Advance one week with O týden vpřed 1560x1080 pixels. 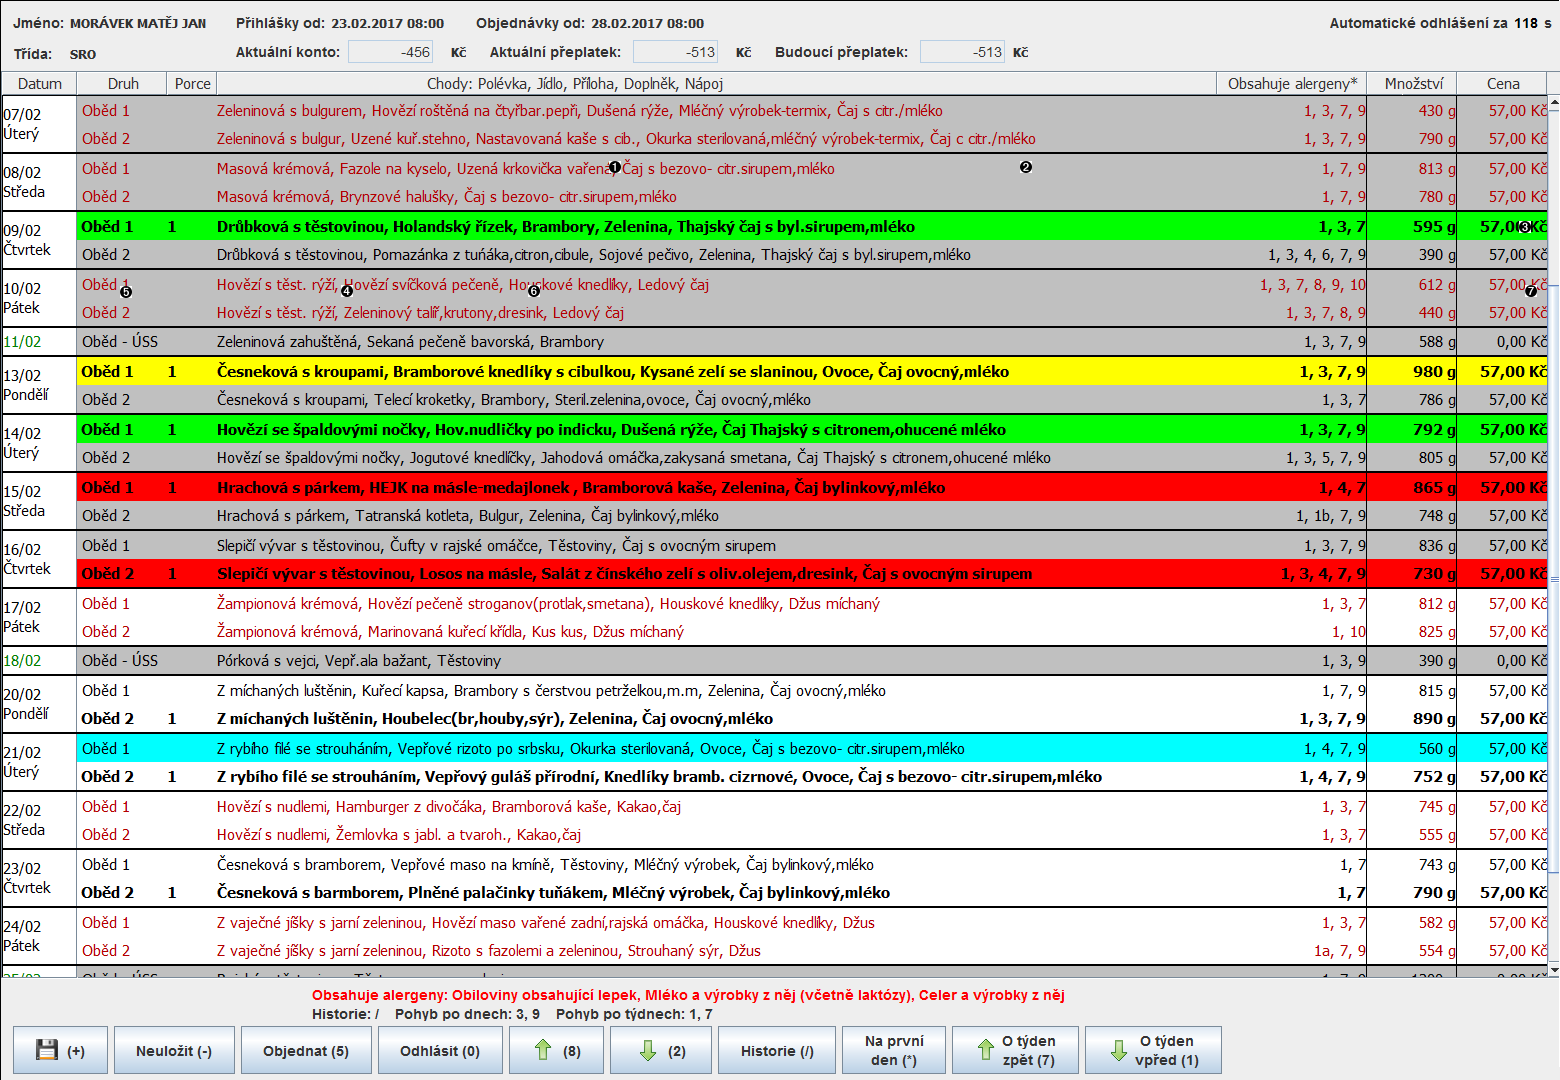[1153, 1050]
